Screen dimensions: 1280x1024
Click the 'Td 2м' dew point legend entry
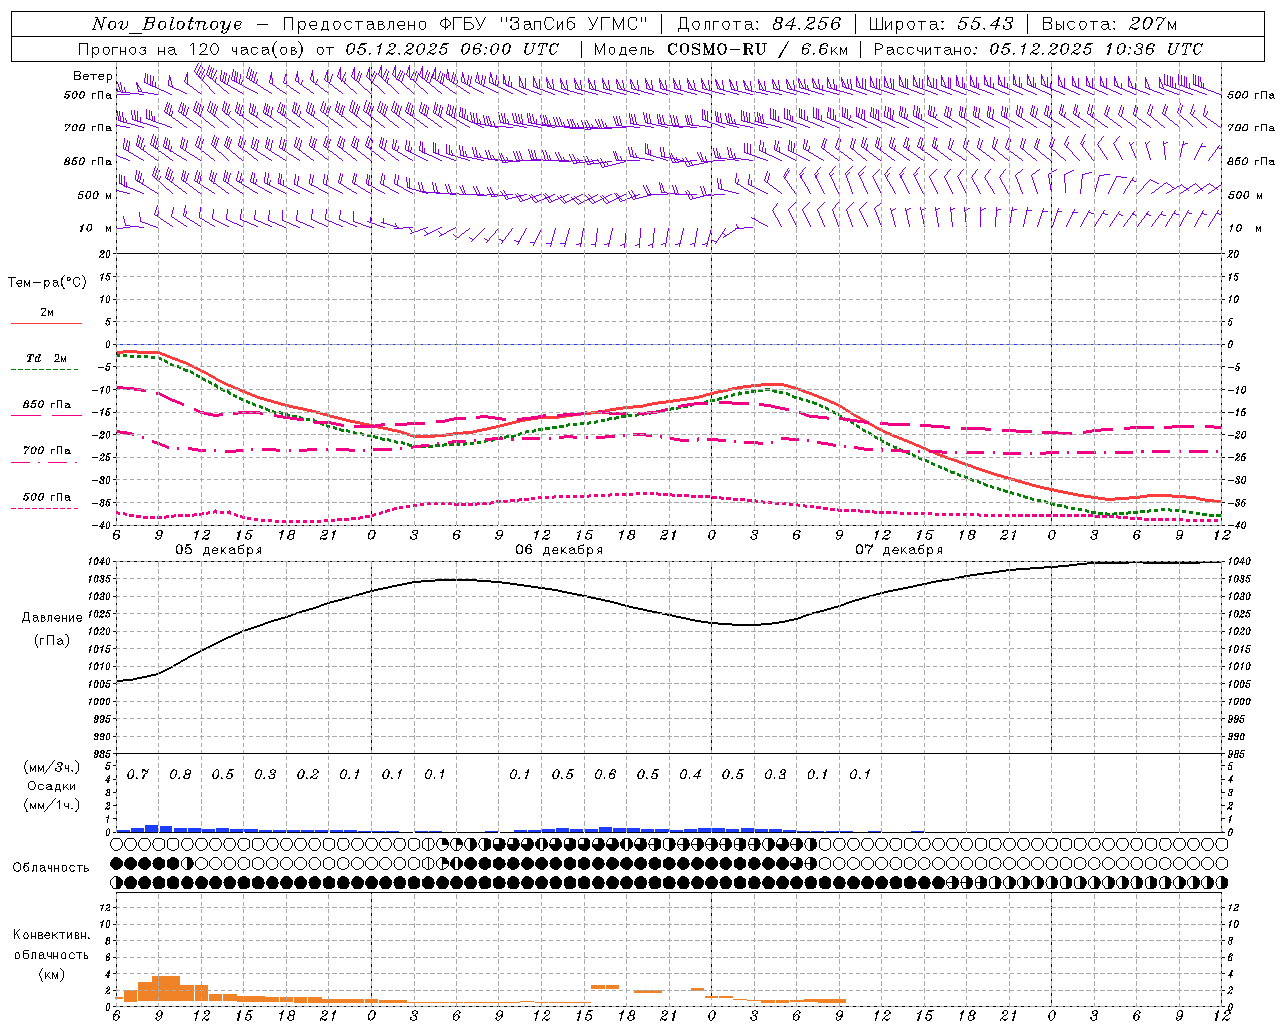pos(47,358)
